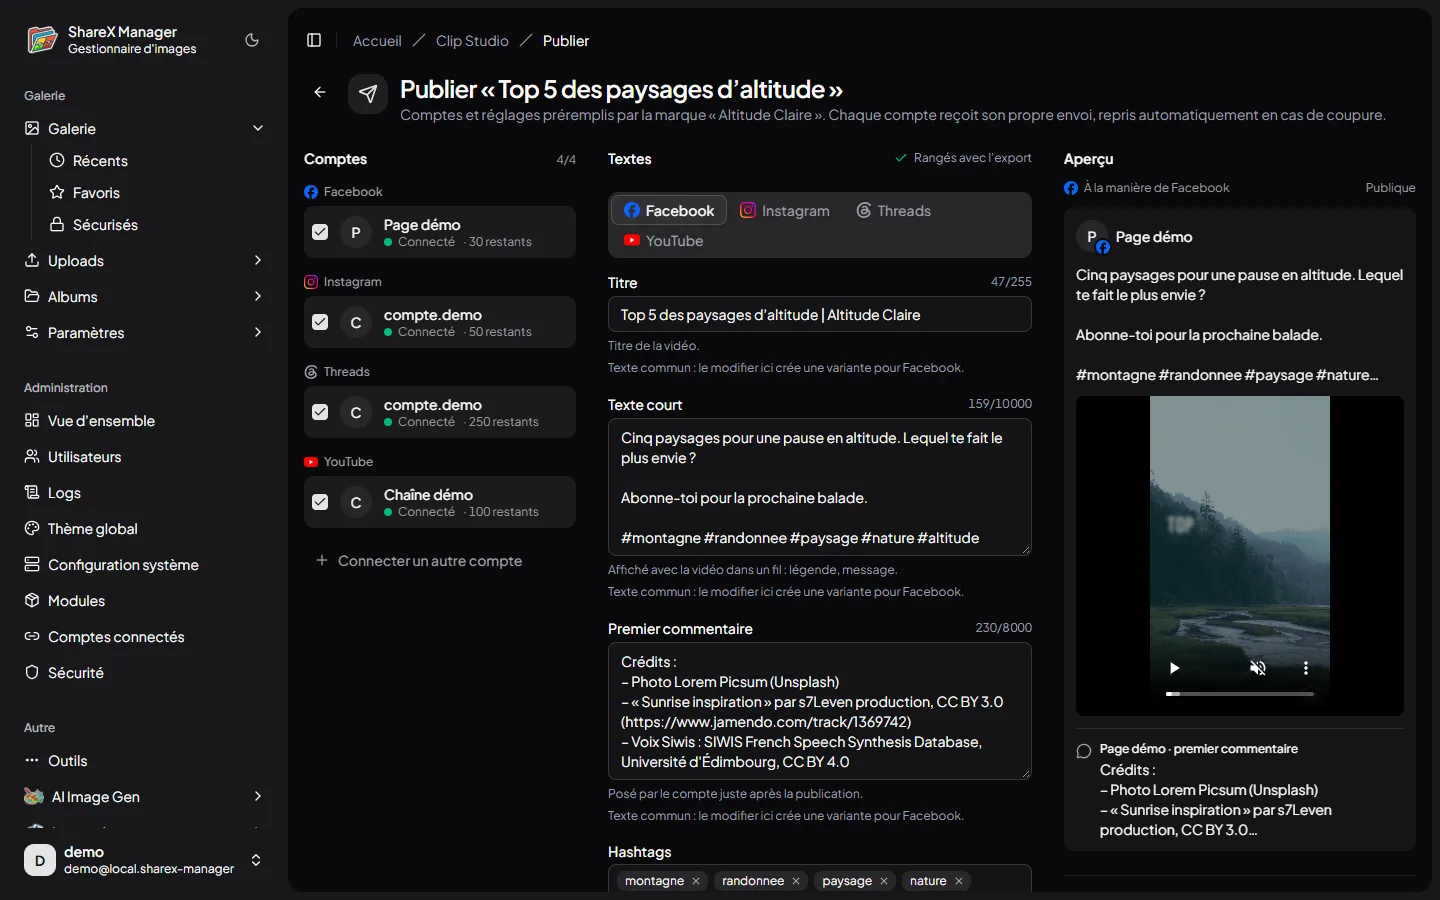Toggle dark mode moon icon

click(252, 40)
